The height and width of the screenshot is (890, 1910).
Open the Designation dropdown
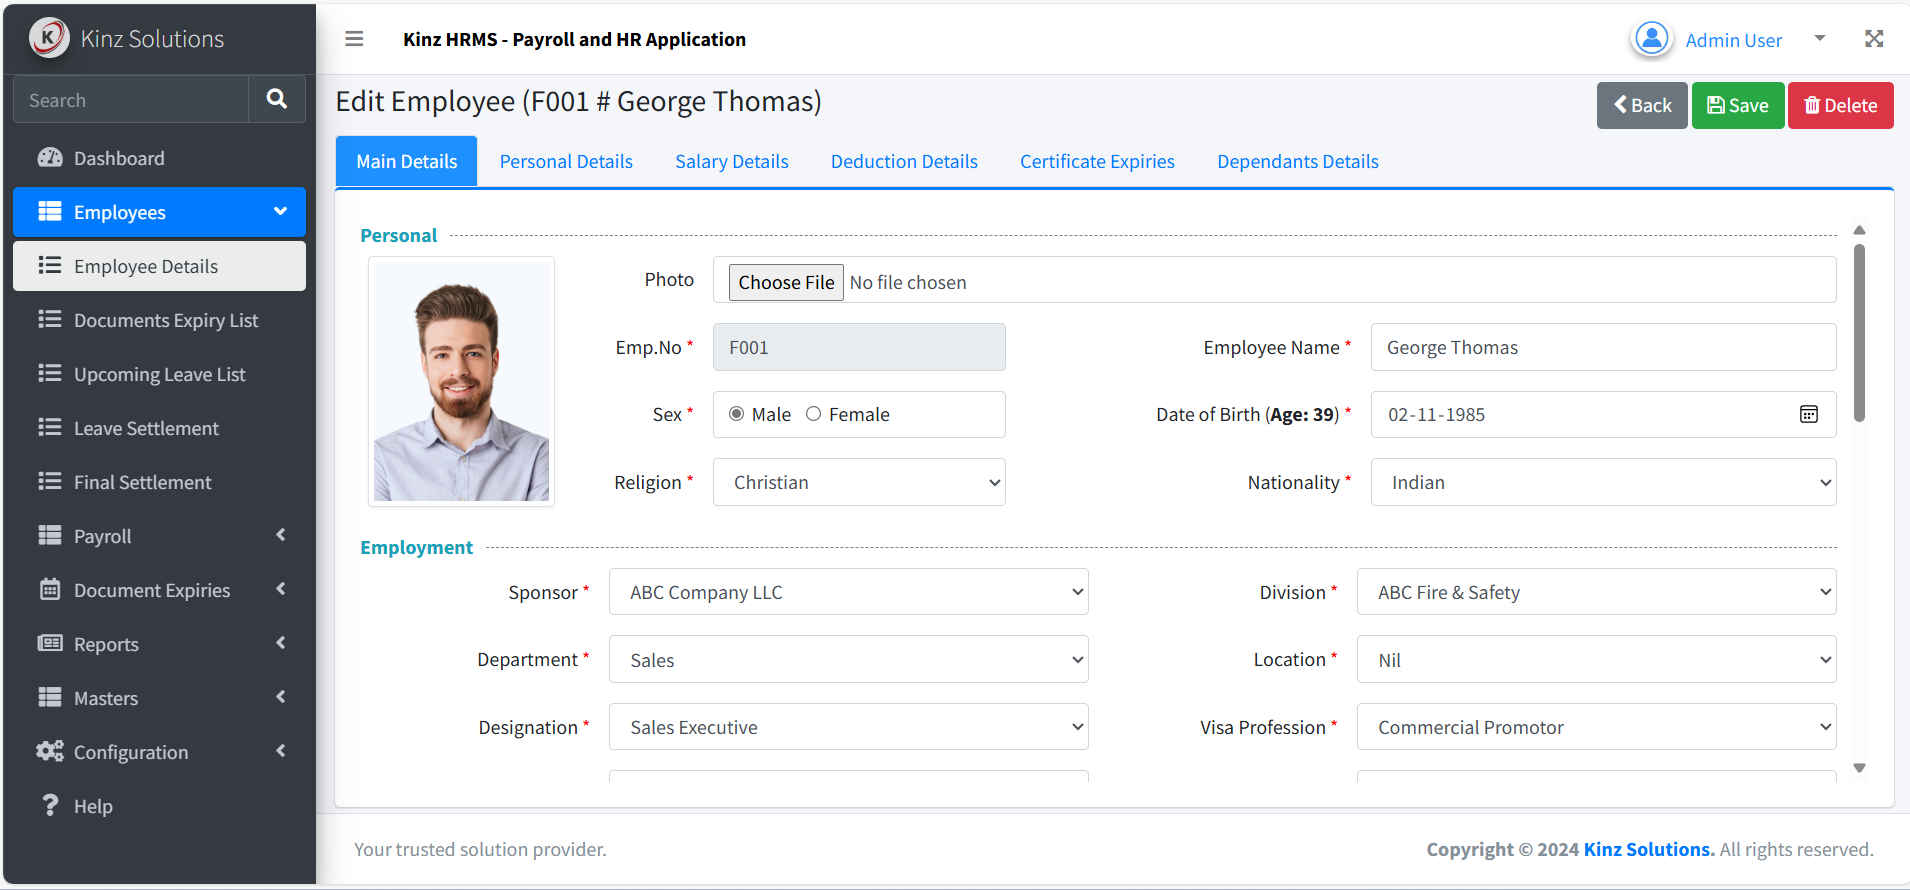click(x=849, y=727)
